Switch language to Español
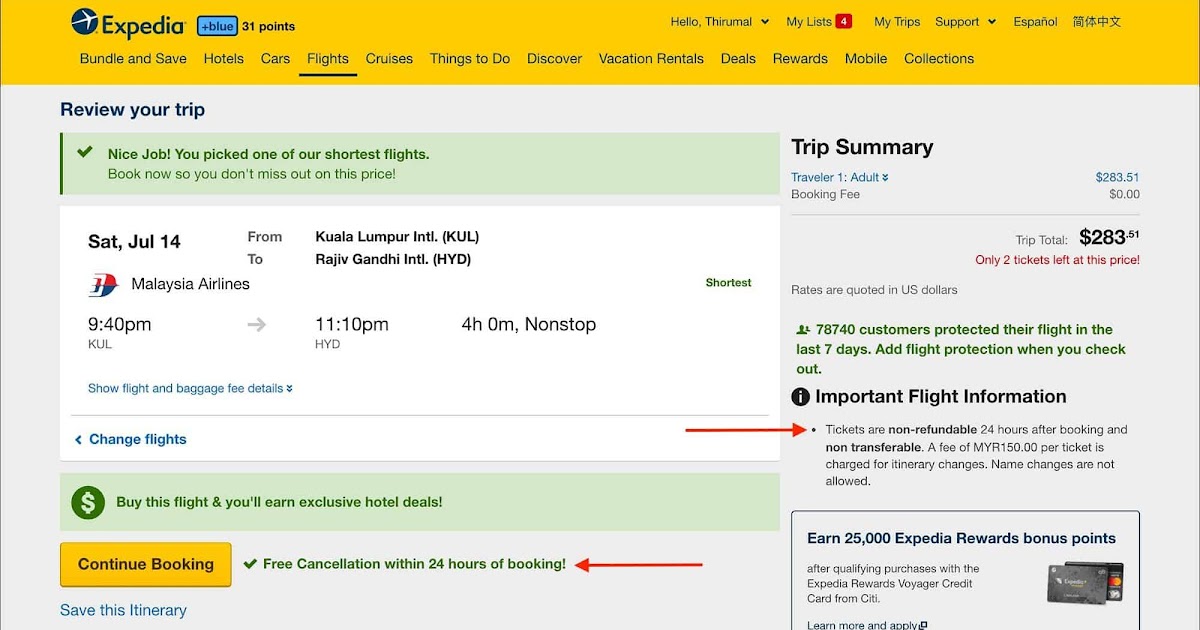 click(x=1035, y=21)
